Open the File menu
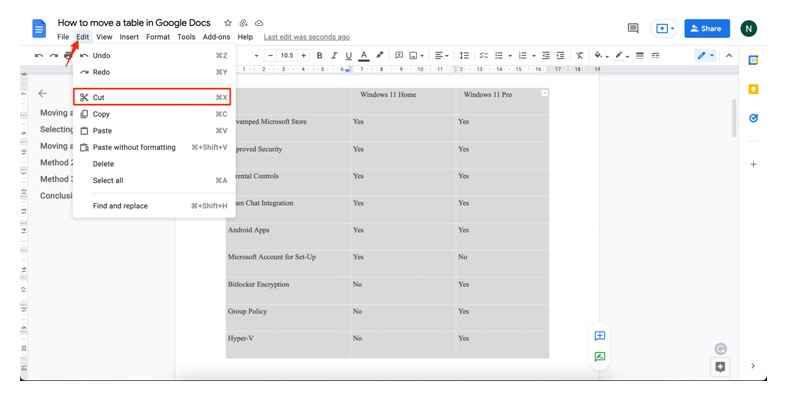Image resolution: width=786 pixels, height=397 pixels. pyautogui.click(x=63, y=37)
